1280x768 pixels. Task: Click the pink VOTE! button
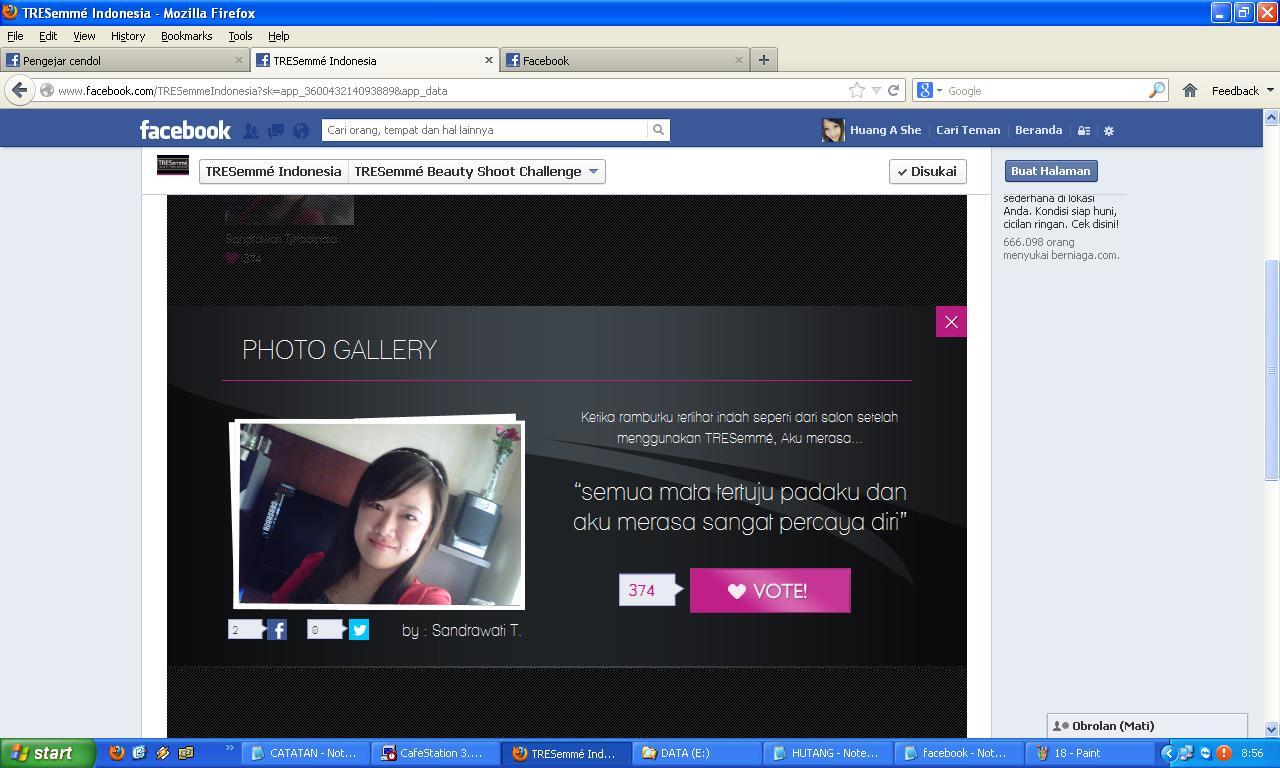click(x=770, y=591)
